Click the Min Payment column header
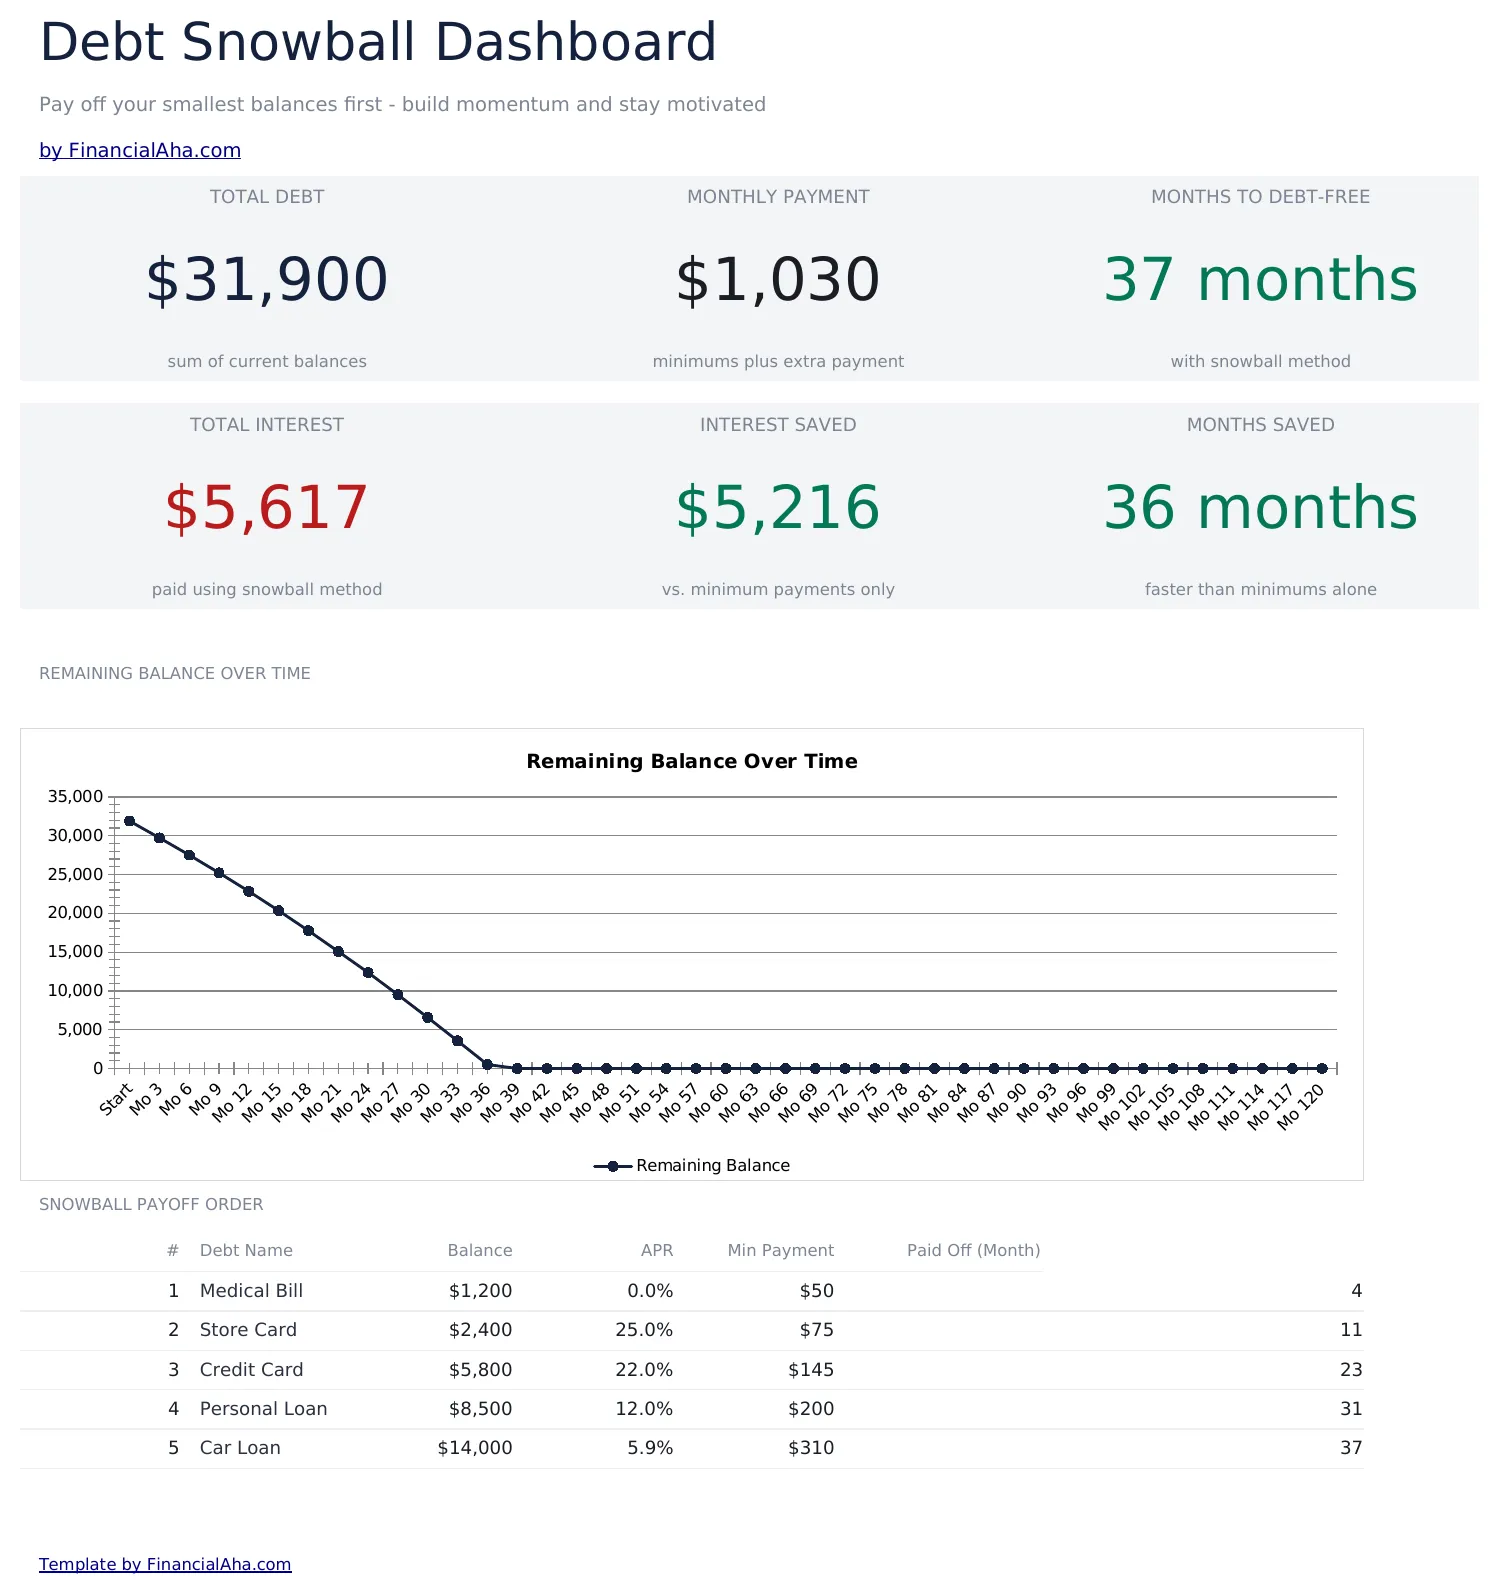The height and width of the screenshot is (1594, 1499). click(x=781, y=1250)
